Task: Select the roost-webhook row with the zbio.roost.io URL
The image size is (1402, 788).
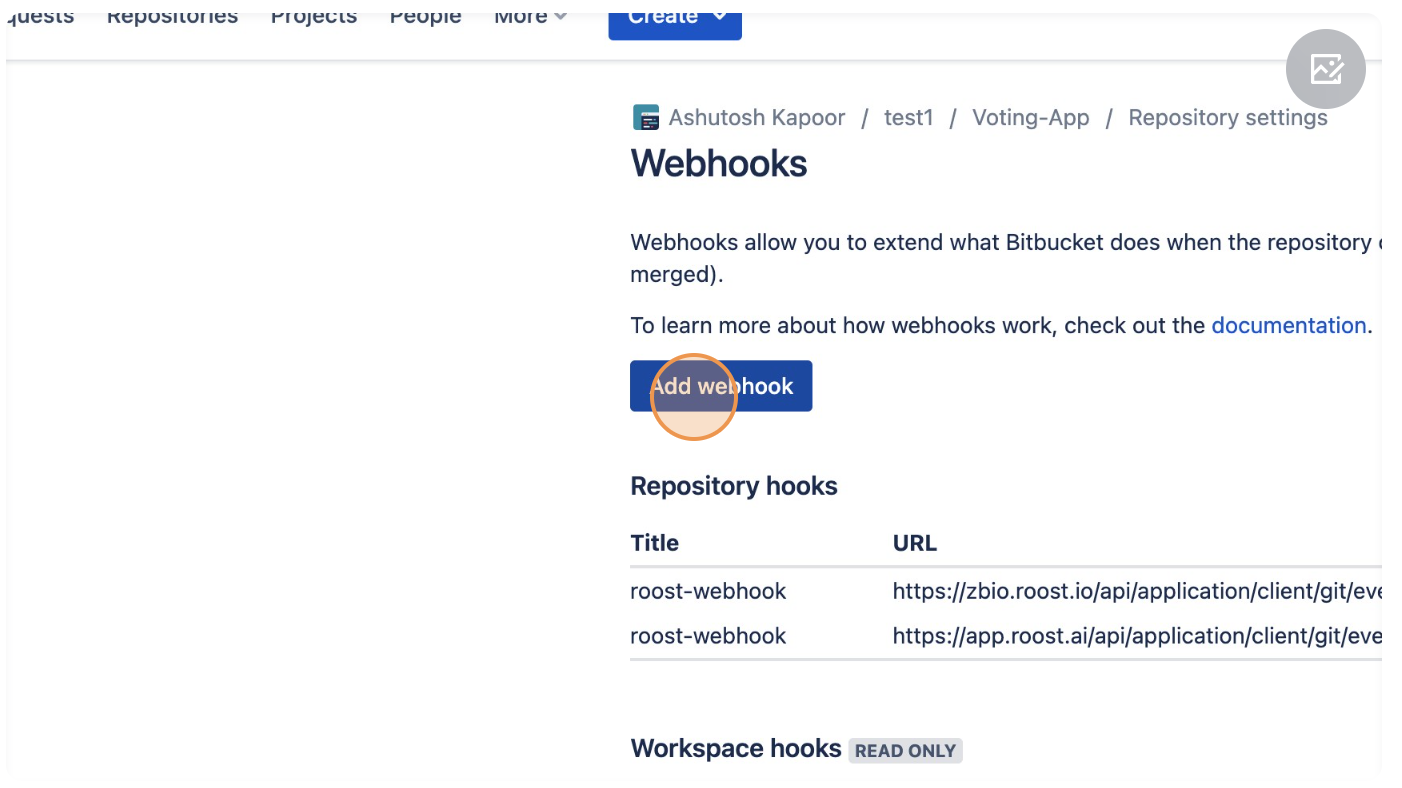Action: click(1005, 591)
